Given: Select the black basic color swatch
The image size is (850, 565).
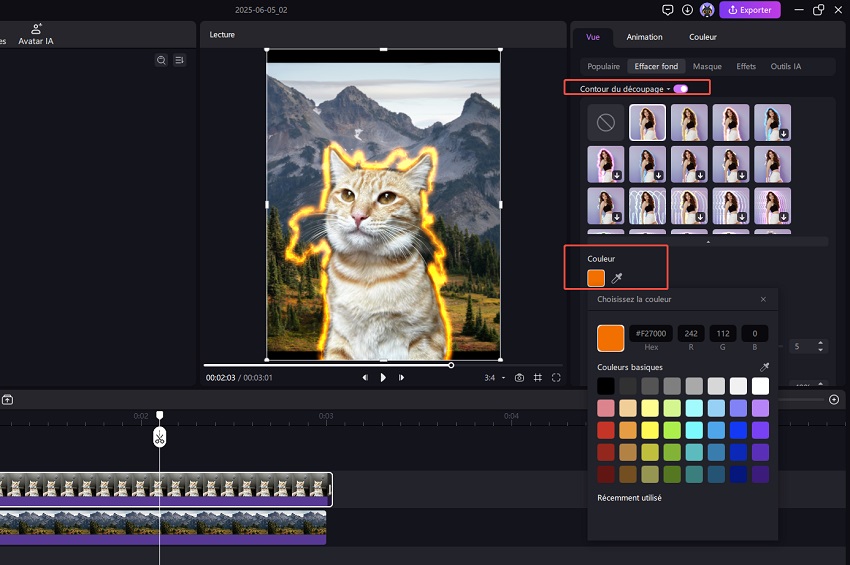Looking at the screenshot, I should coord(606,386).
